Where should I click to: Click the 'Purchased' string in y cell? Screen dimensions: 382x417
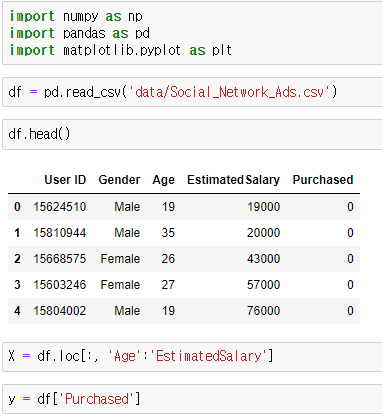97,399
